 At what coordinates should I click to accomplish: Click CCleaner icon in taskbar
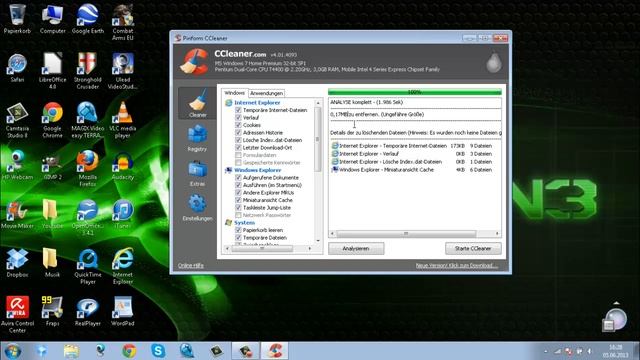click(x=275, y=351)
